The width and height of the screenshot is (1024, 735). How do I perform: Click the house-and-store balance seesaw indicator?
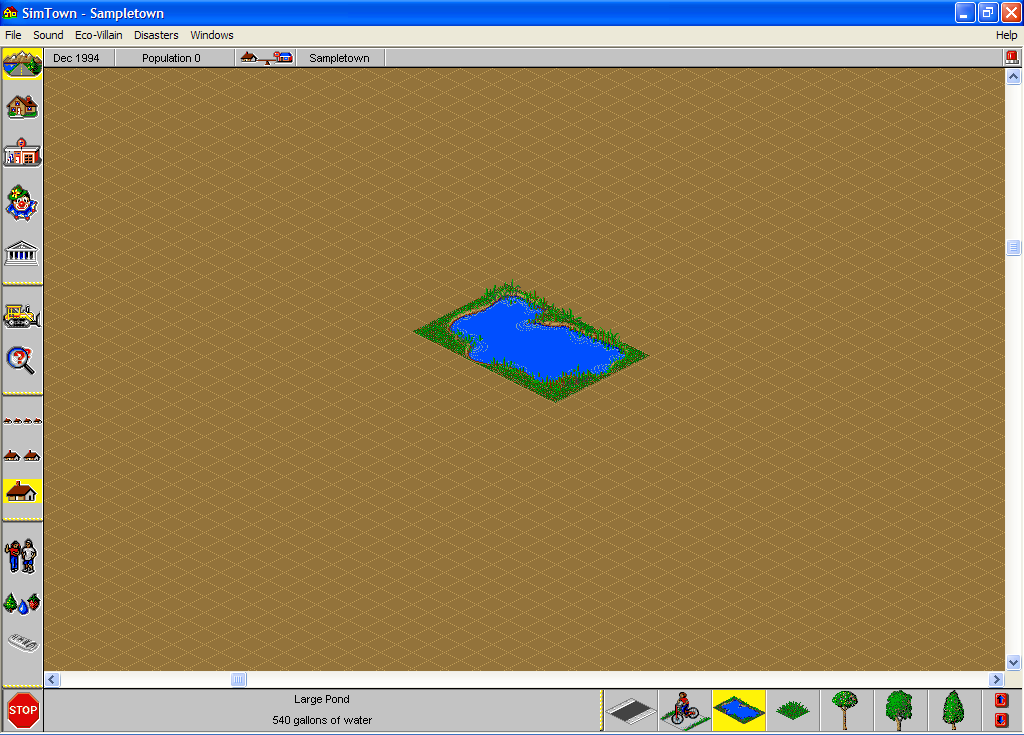(x=267, y=58)
